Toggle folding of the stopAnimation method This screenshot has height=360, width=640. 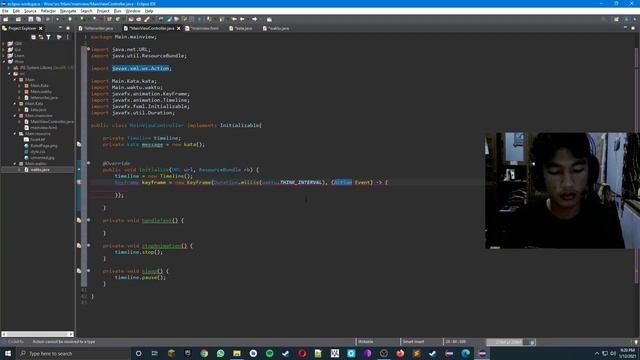coord(88,245)
